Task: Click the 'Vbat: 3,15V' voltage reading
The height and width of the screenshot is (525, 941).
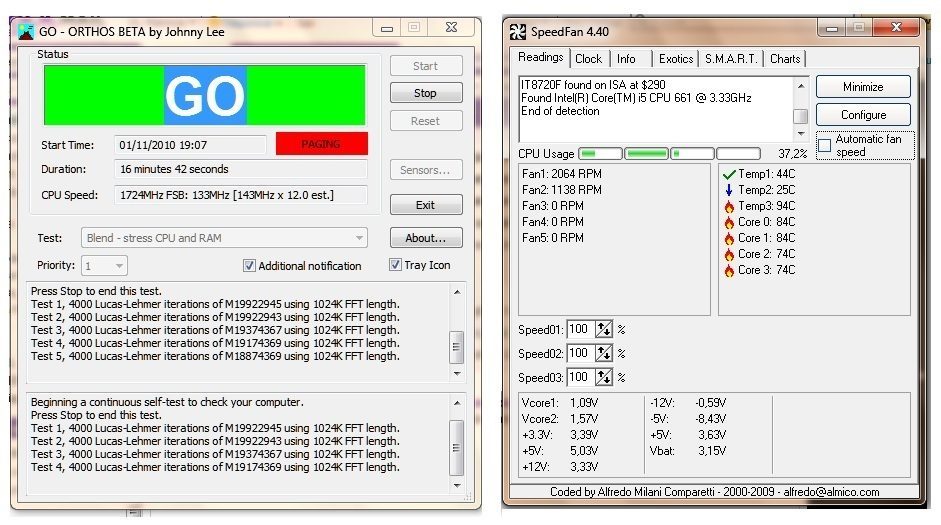Action: [x=688, y=451]
